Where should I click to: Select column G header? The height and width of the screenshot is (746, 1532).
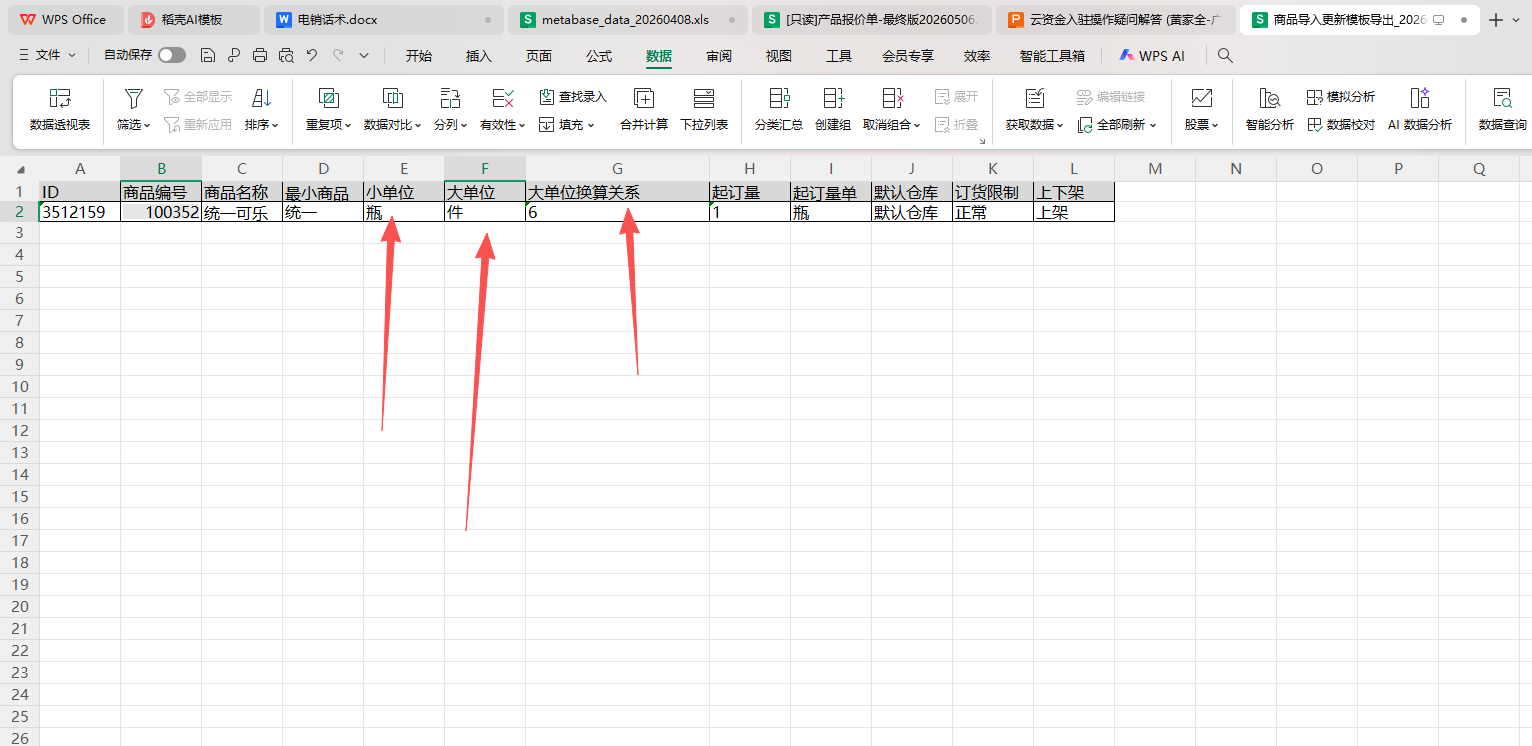click(x=617, y=168)
